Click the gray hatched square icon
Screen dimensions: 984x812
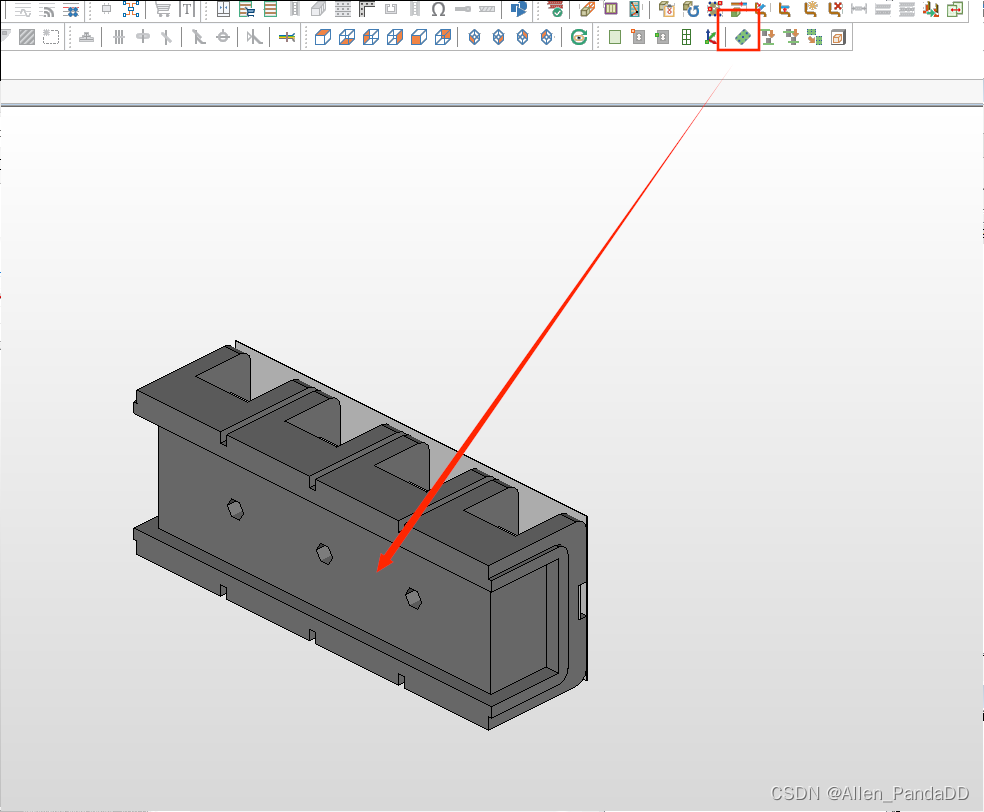pos(27,38)
